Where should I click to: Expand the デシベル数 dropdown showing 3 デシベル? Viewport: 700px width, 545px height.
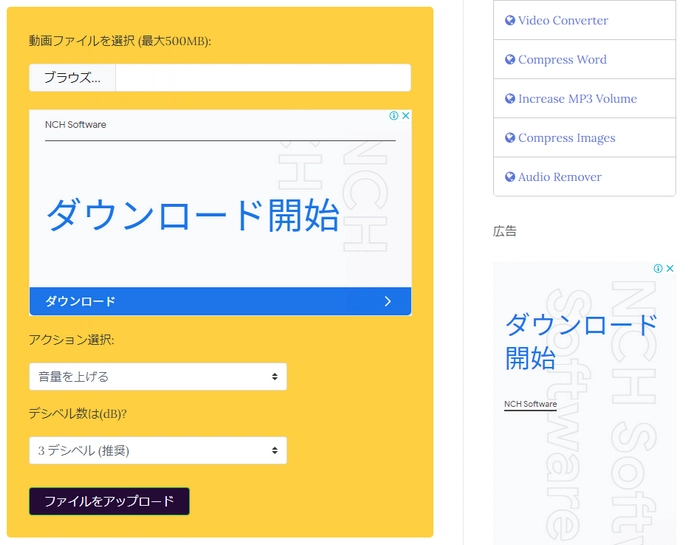[x=158, y=451]
